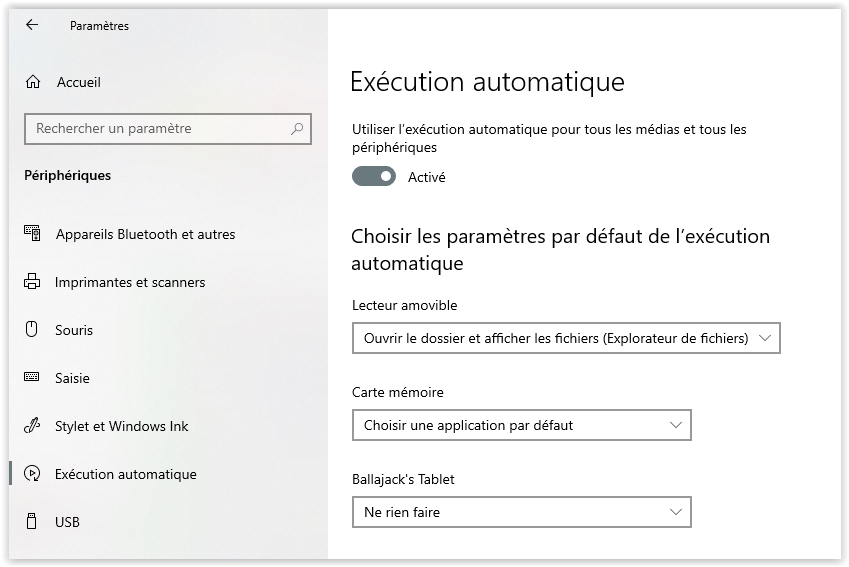Expand the Ballajack's Tablet dropdown
849x567 pixels.
[521, 512]
